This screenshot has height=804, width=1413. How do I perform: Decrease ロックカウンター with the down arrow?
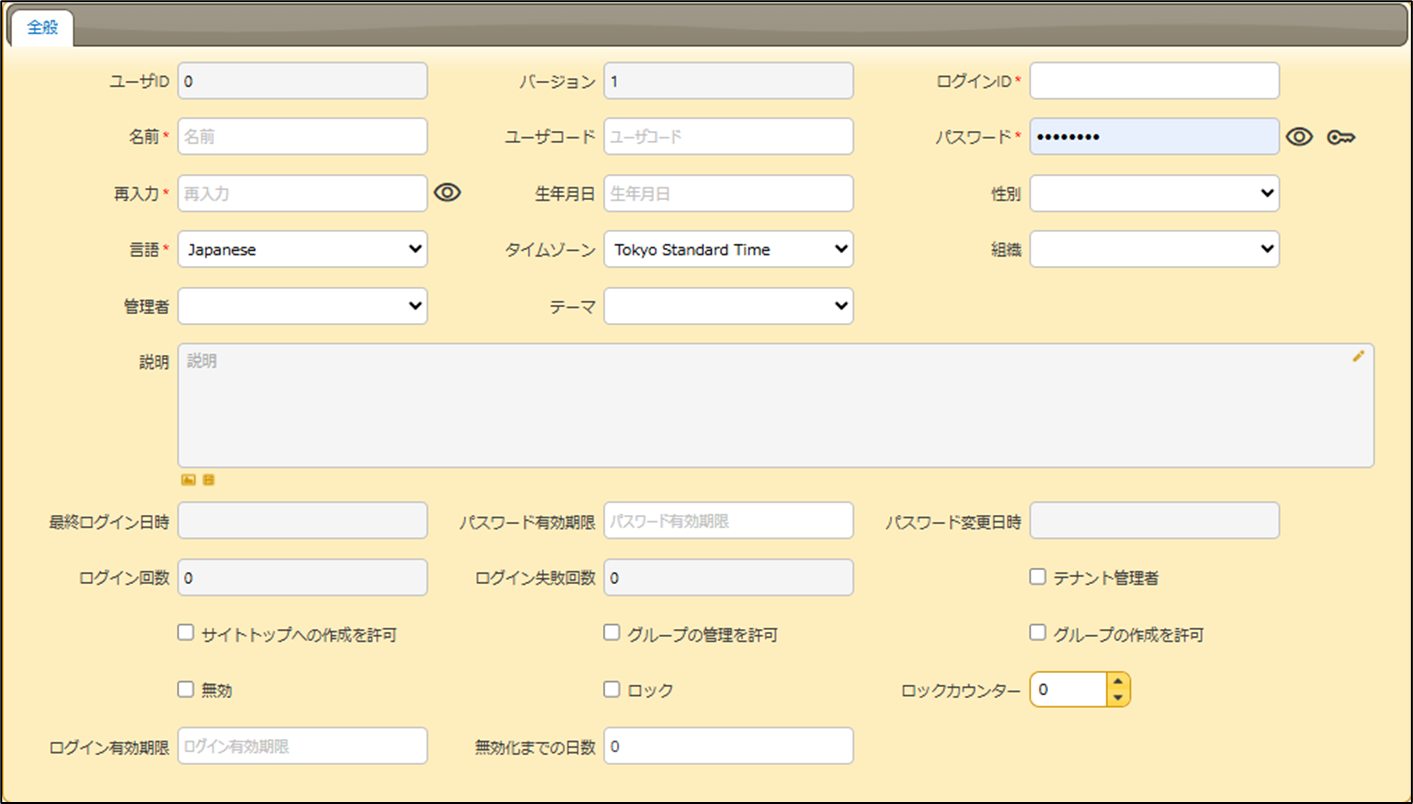click(x=1118, y=697)
